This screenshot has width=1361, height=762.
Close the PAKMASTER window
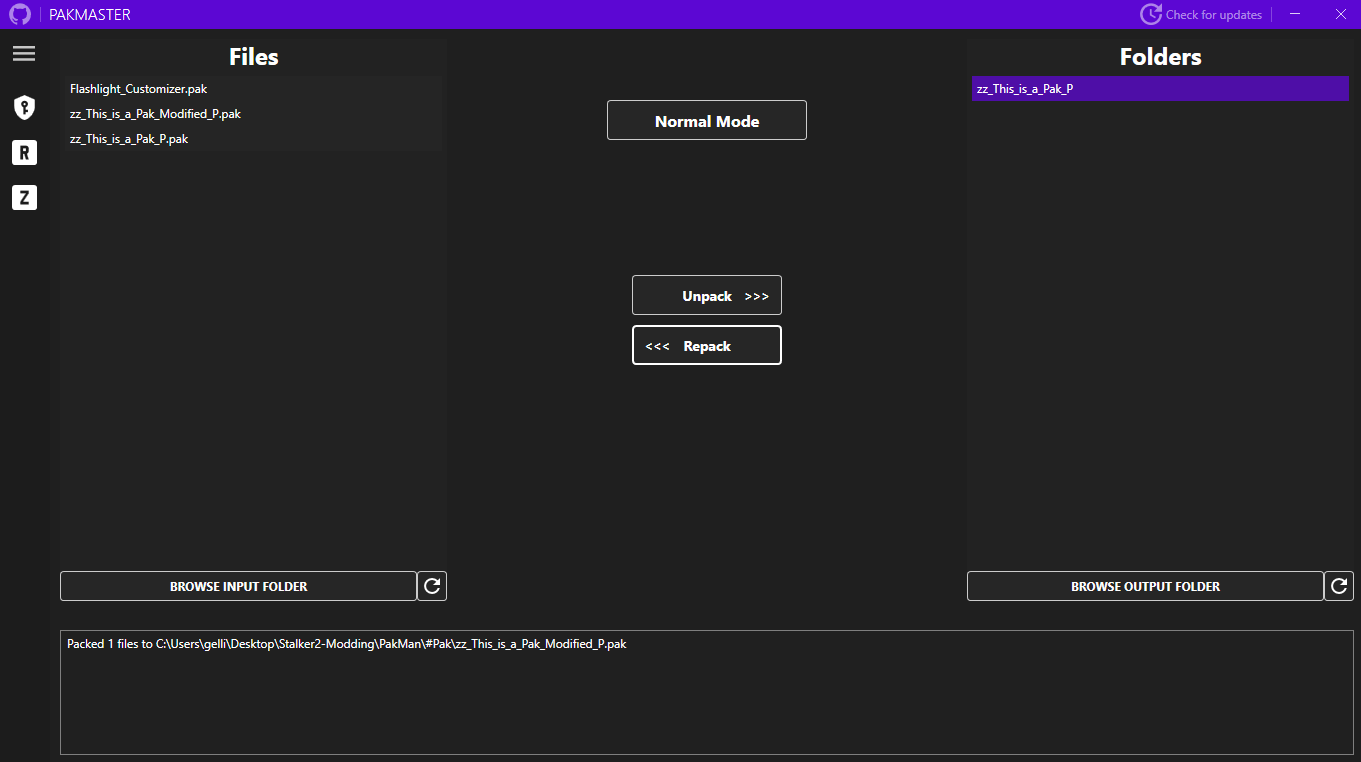(x=1340, y=14)
